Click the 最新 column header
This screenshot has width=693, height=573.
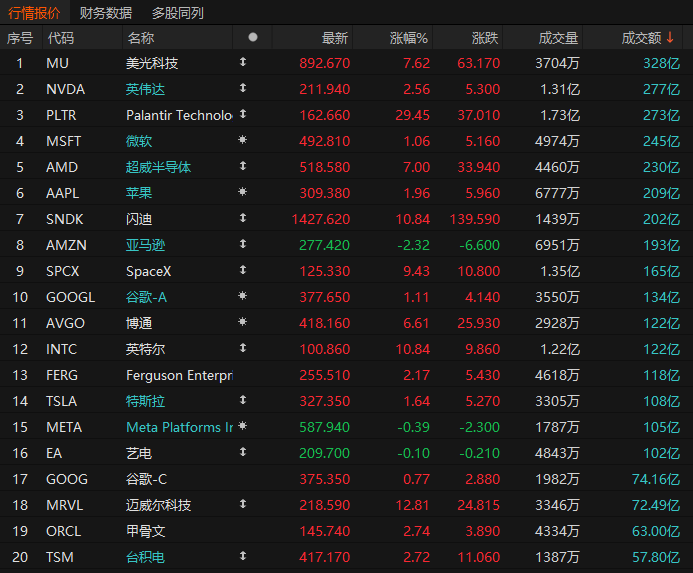point(335,38)
